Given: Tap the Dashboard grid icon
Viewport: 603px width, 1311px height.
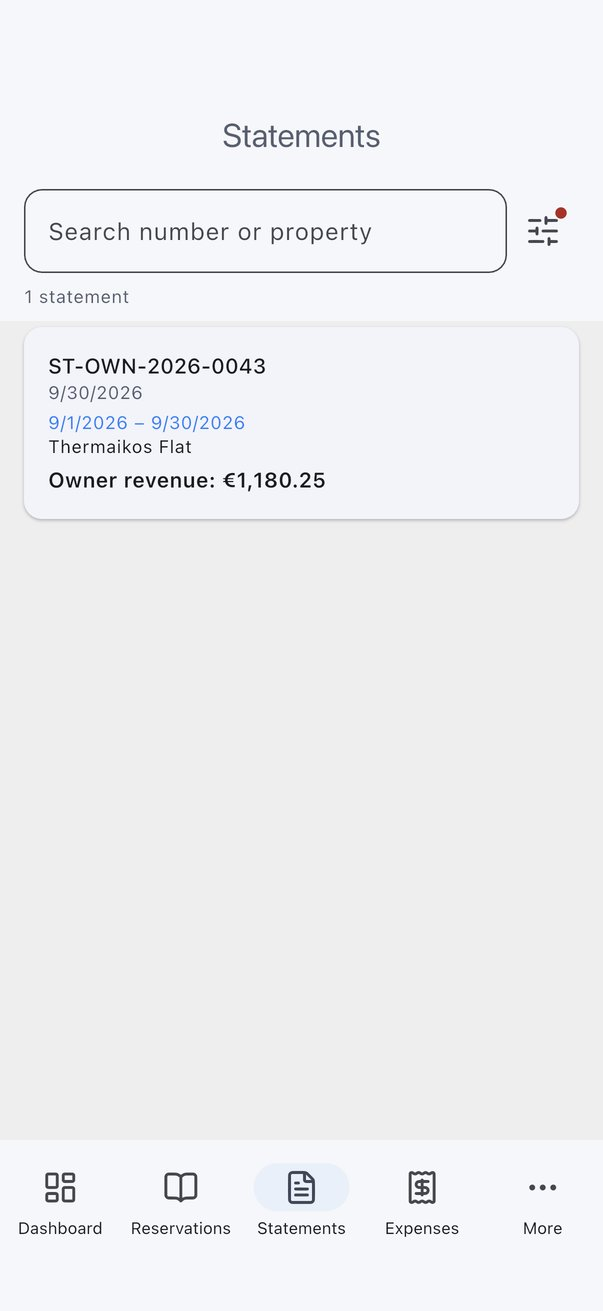Looking at the screenshot, I should pyautogui.click(x=60, y=1187).
